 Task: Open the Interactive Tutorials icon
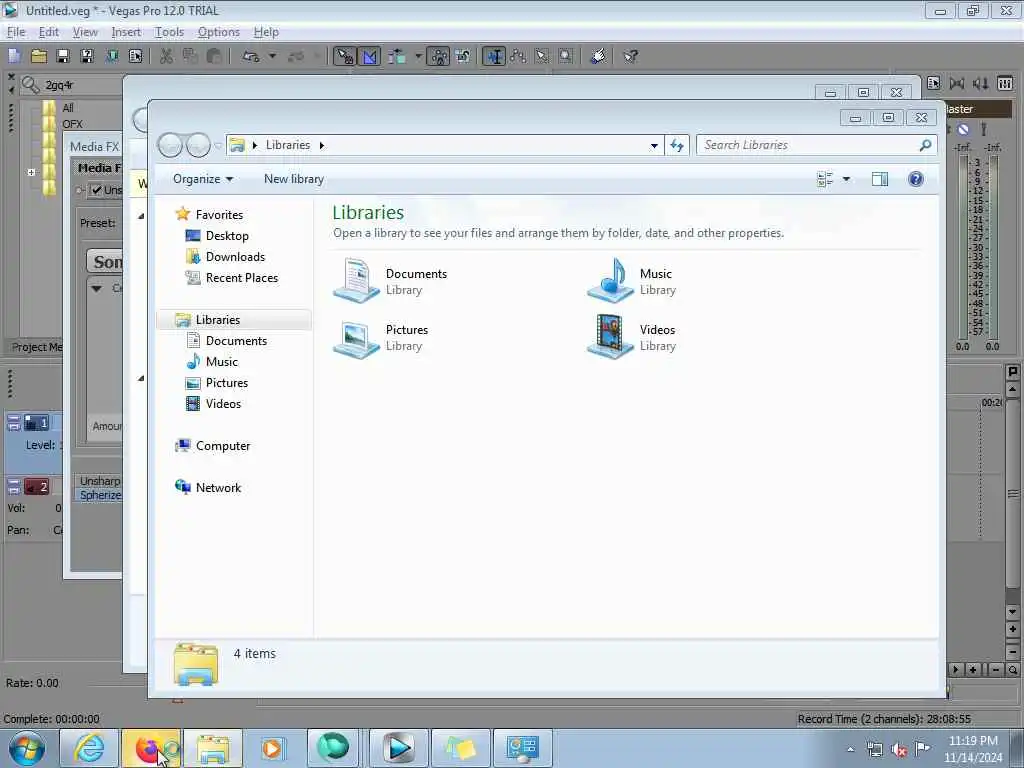pyautogui.click(x=598, y=57)
